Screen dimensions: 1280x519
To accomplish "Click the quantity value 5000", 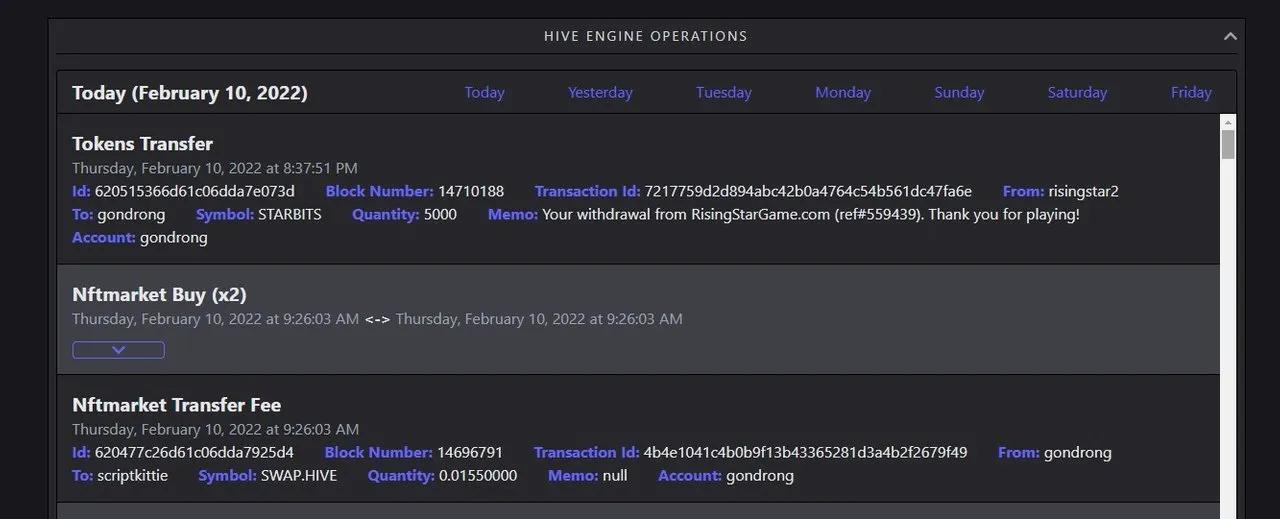I will coord(440,214).
